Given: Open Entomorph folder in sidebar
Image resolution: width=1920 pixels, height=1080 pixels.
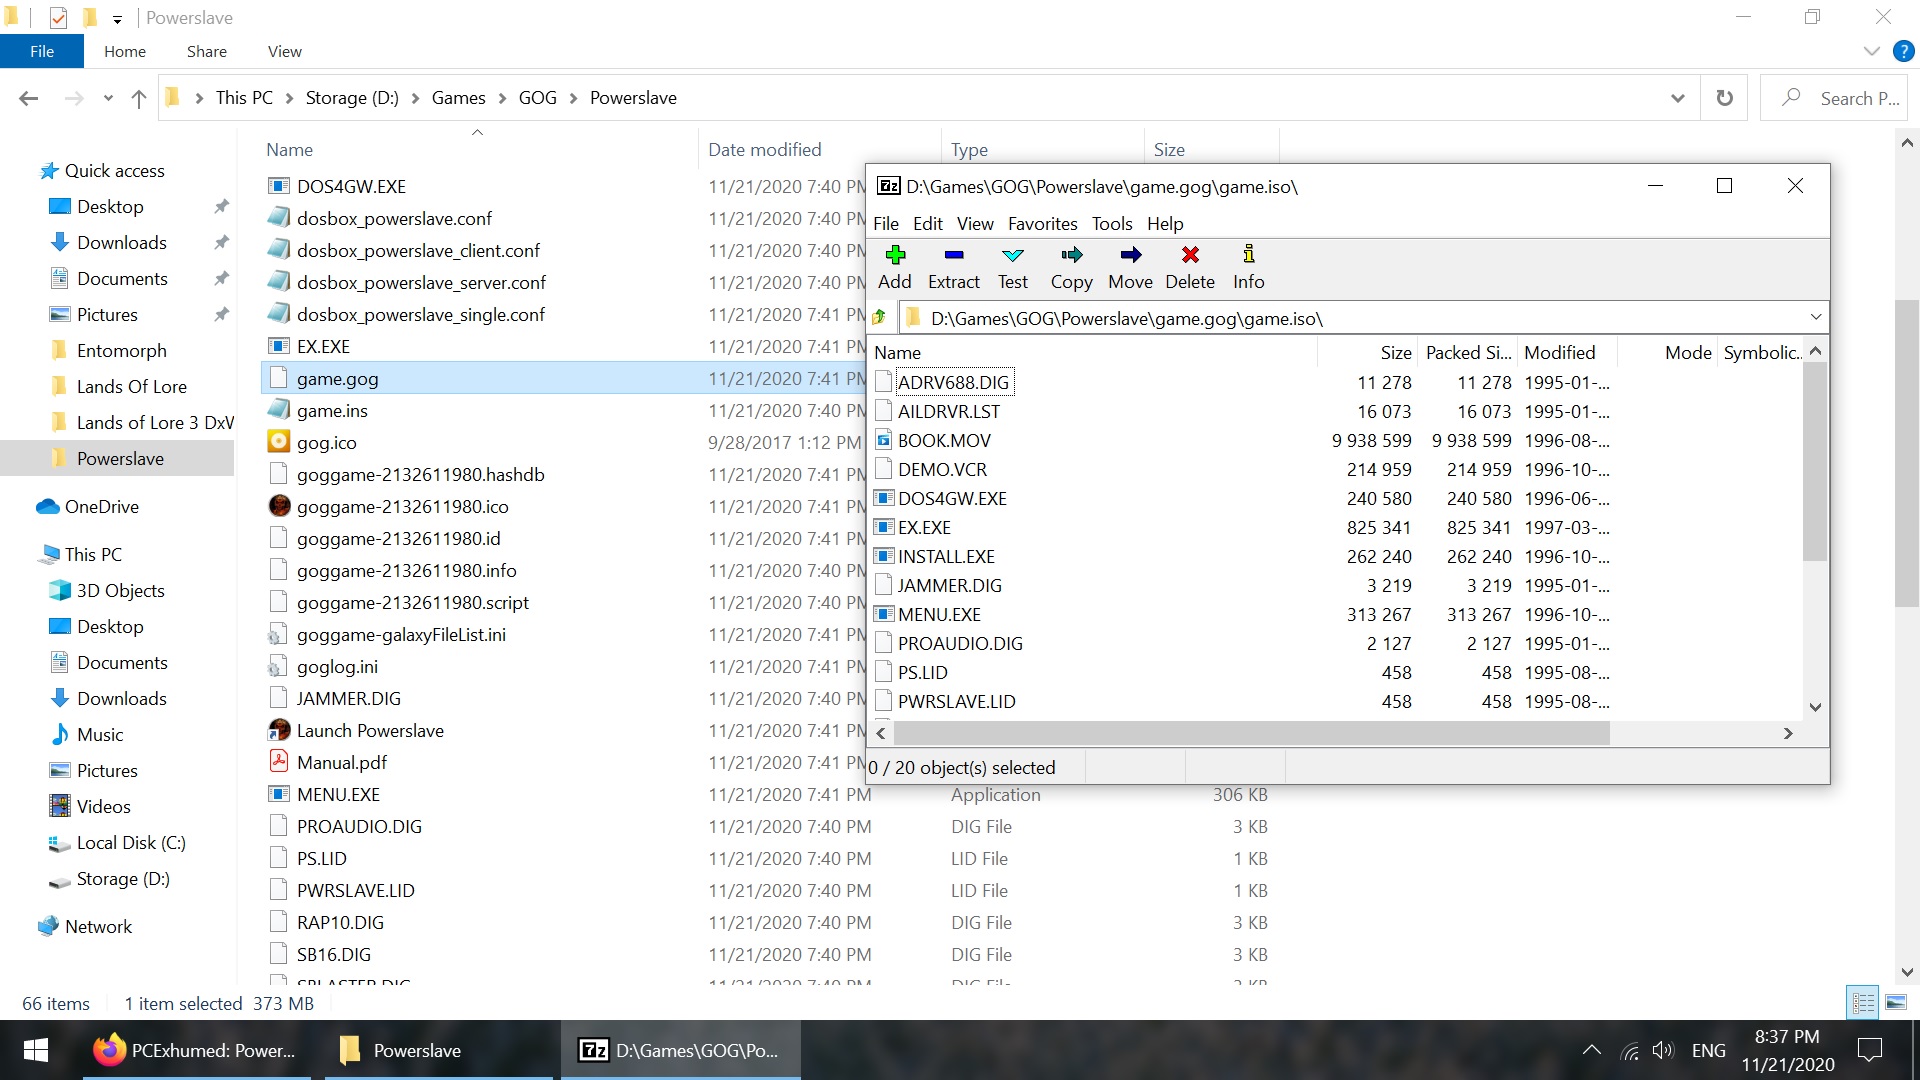Looking at the screenshot, I should 122,351.
